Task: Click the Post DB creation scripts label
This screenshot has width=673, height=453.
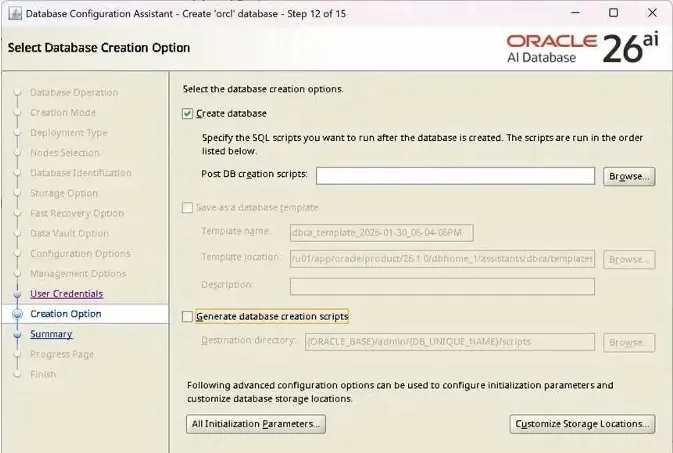Action: pos(255,174)
